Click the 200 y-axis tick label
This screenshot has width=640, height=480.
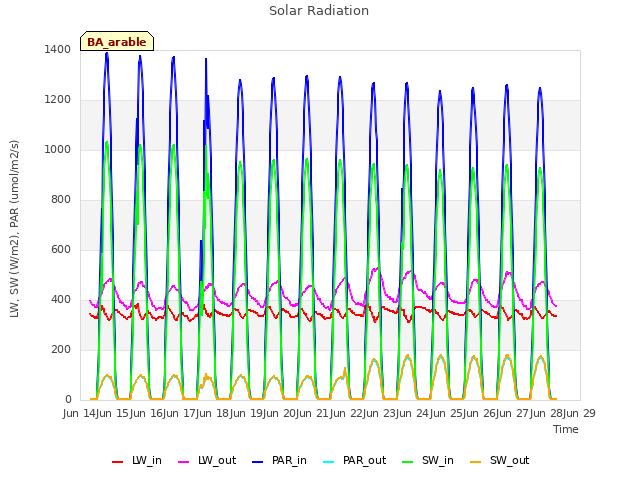click(x=61, y=349)
